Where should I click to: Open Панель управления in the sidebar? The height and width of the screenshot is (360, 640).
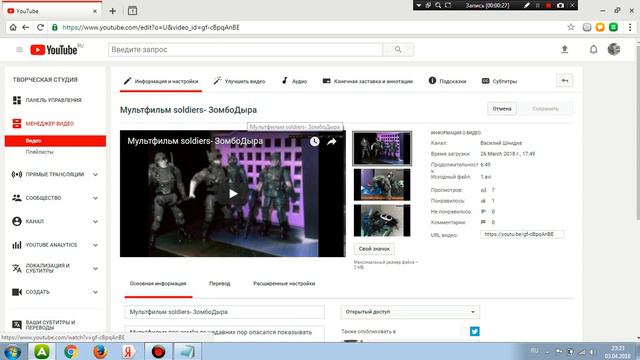pos(53,100)
